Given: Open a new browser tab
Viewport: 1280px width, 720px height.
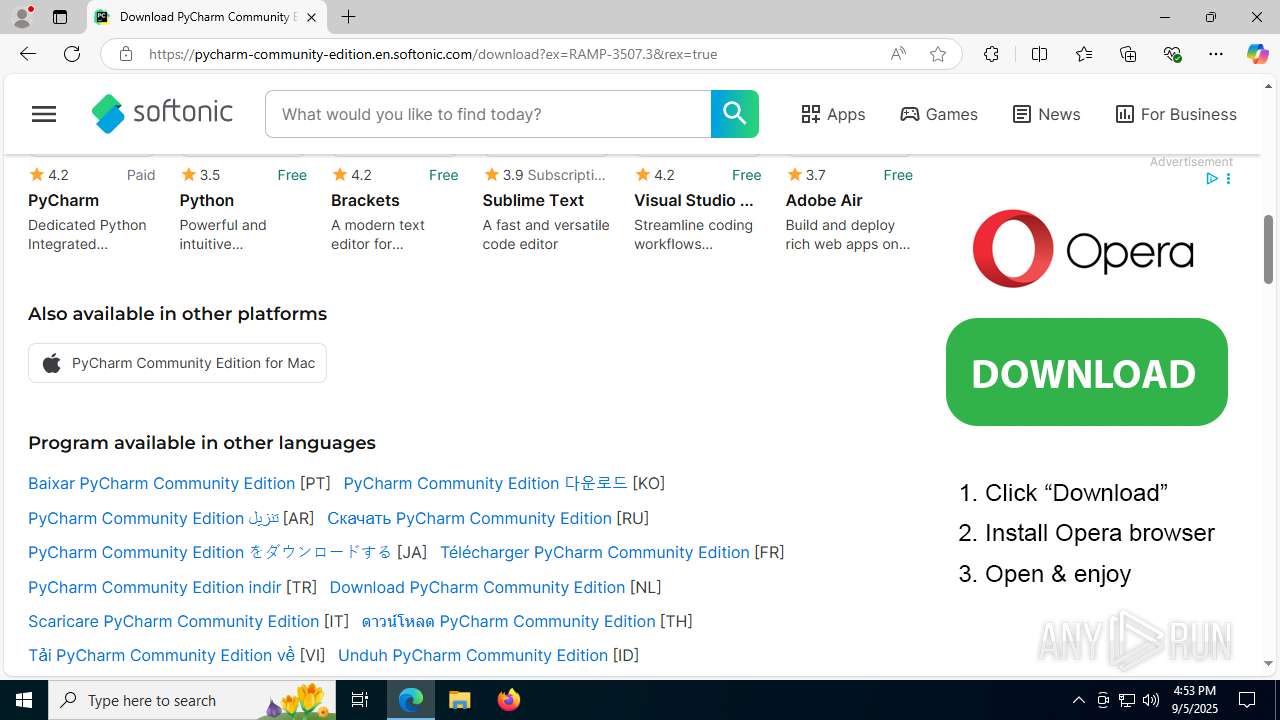Looking at the screenshot, I should (348, 17).
